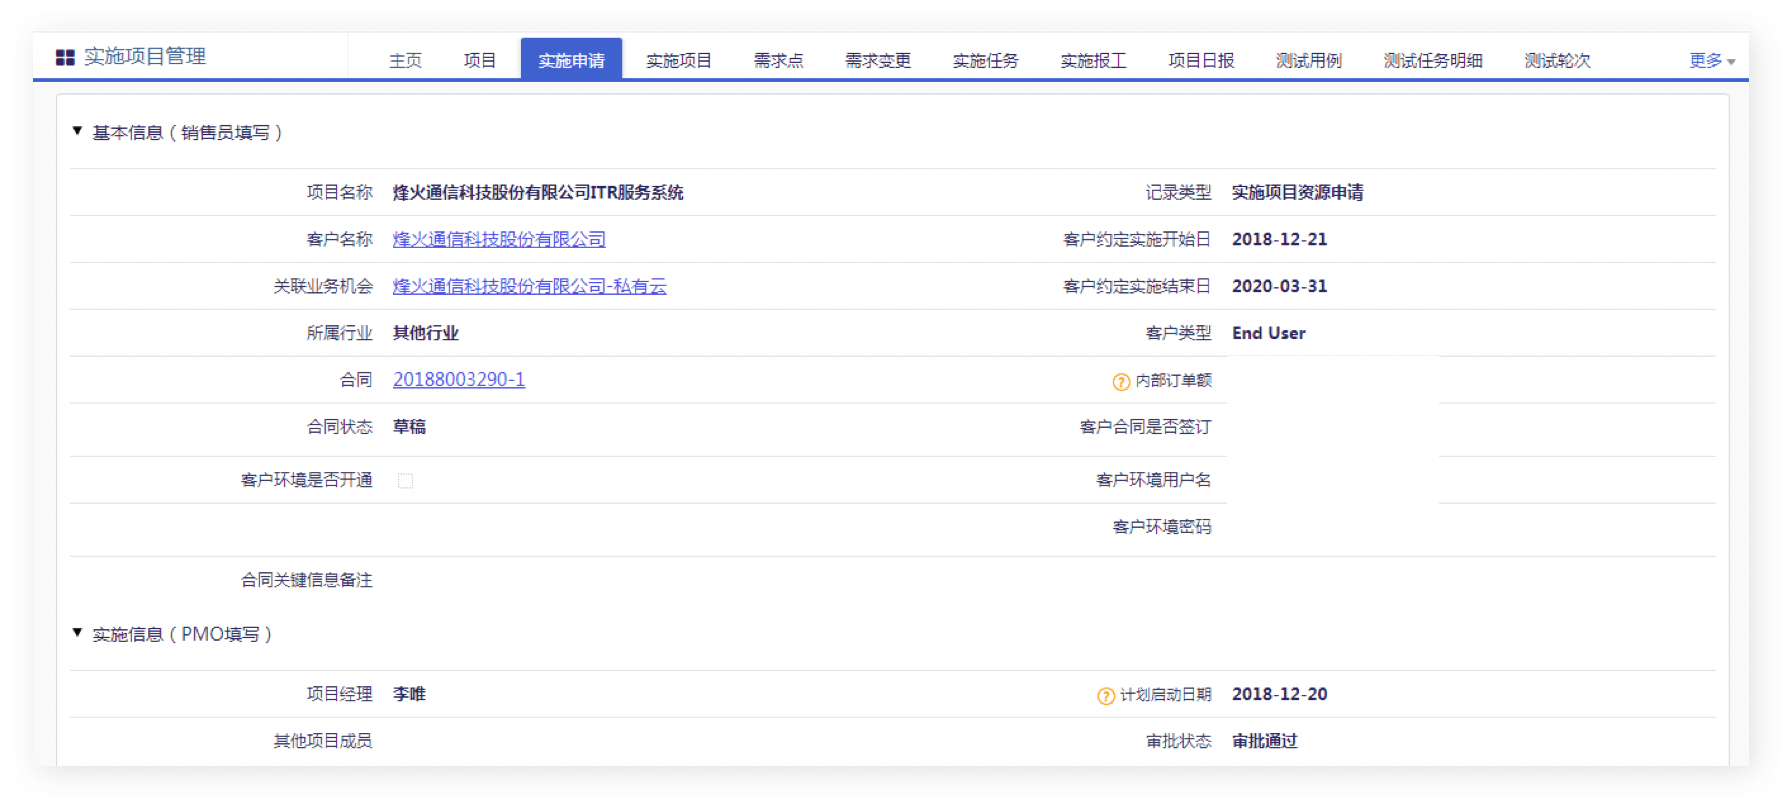Image resolution: width=1786 pixels, height=806 pixels.
Task: Select the 实施申请 tab
Action: 571,59
